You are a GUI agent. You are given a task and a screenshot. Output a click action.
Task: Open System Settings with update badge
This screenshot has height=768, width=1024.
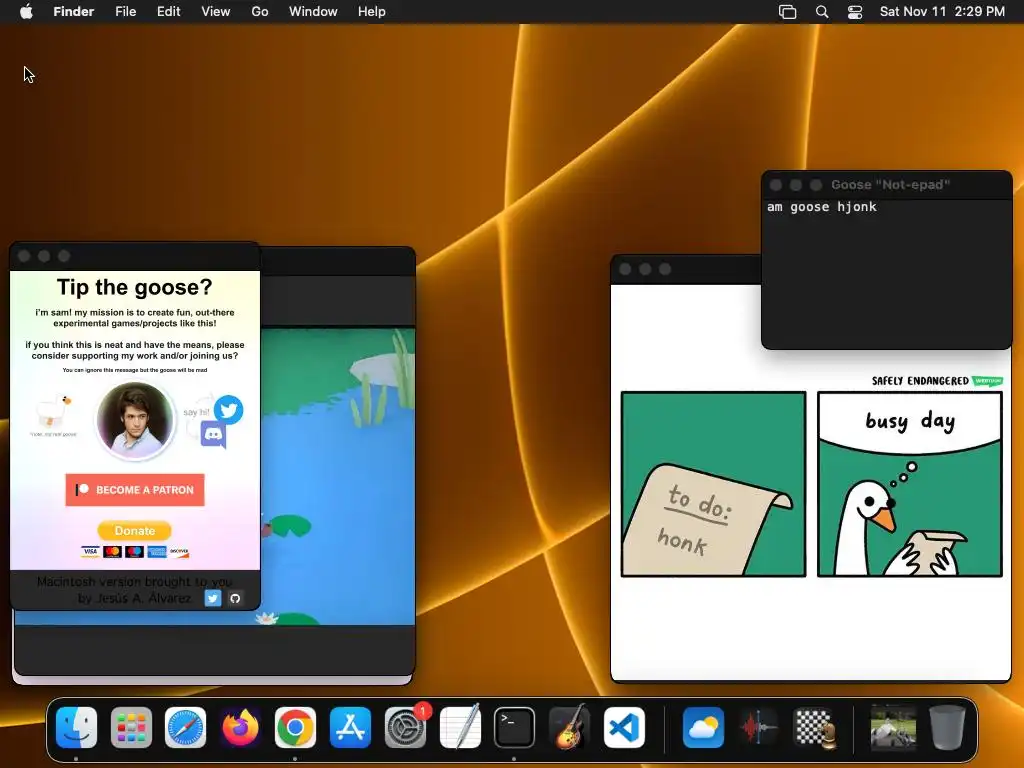point(405,727)
